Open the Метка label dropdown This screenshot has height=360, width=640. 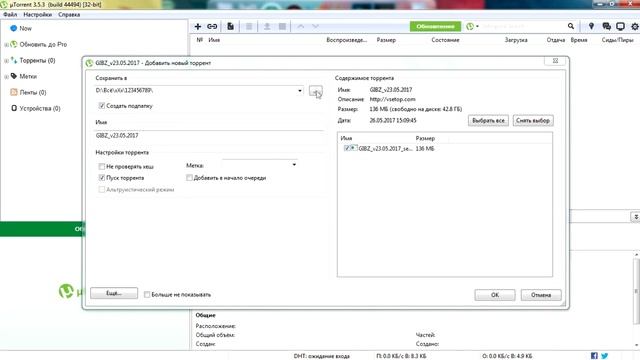(x=294, y=165)
